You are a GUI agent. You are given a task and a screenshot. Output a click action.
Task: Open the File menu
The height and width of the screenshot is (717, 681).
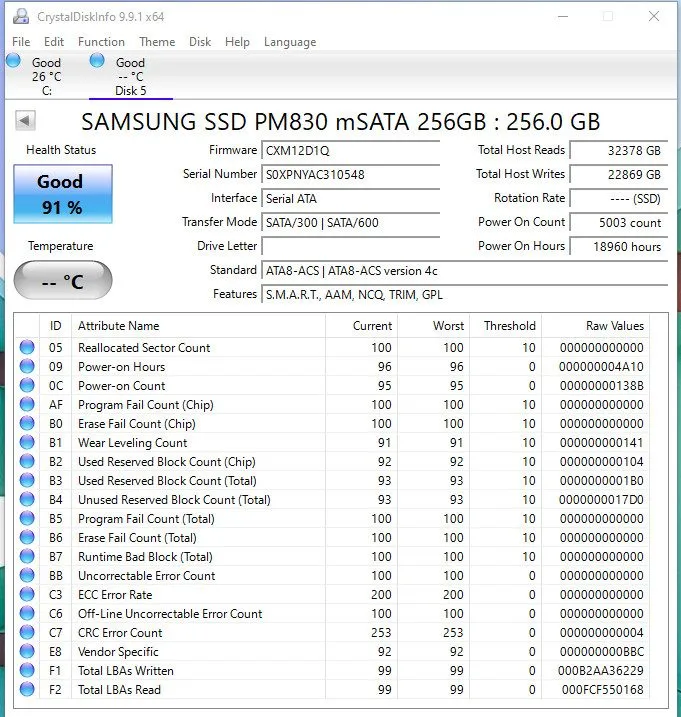[21, 42]
